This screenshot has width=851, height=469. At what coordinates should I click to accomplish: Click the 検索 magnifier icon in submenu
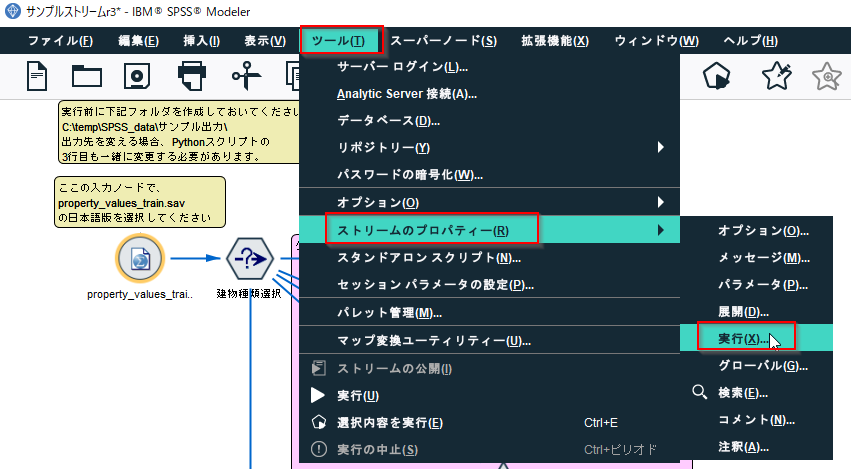(700, 392)
